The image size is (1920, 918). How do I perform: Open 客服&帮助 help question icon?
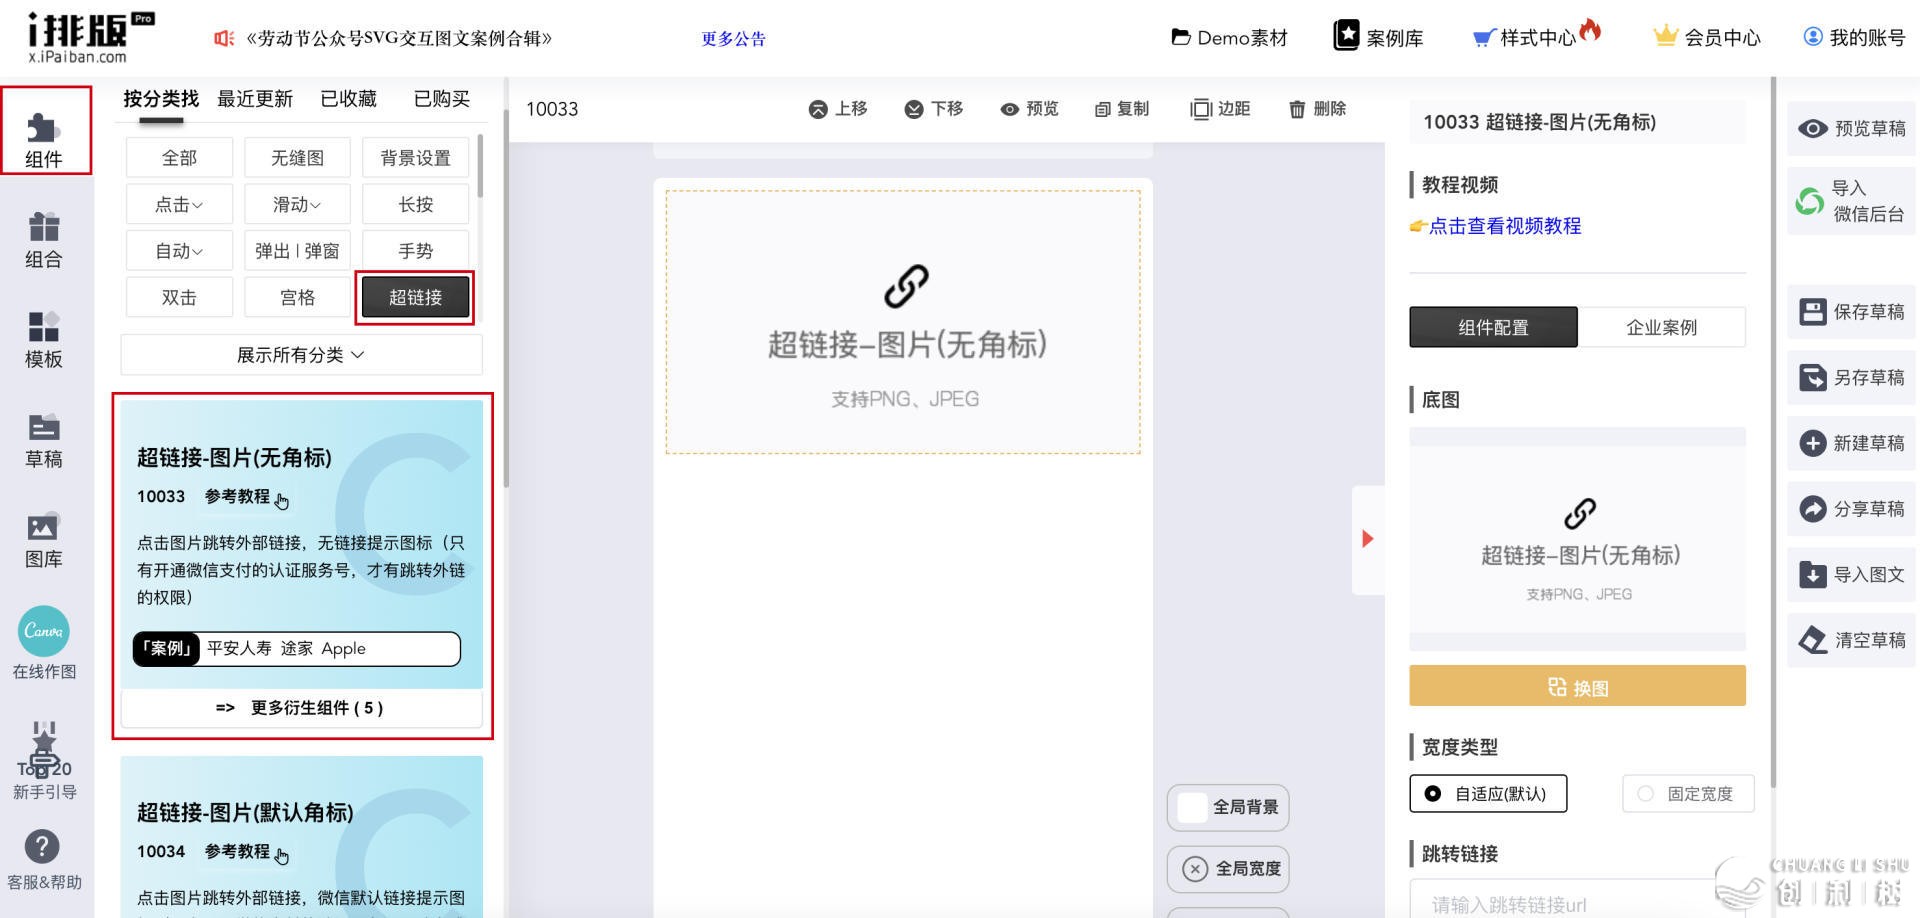(42, 847)
